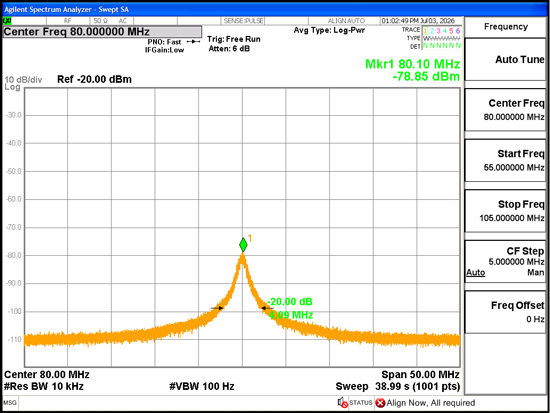Viewport: 550px width, 413px height.
Task: Click the RF input status field
Action: [68, 21]
